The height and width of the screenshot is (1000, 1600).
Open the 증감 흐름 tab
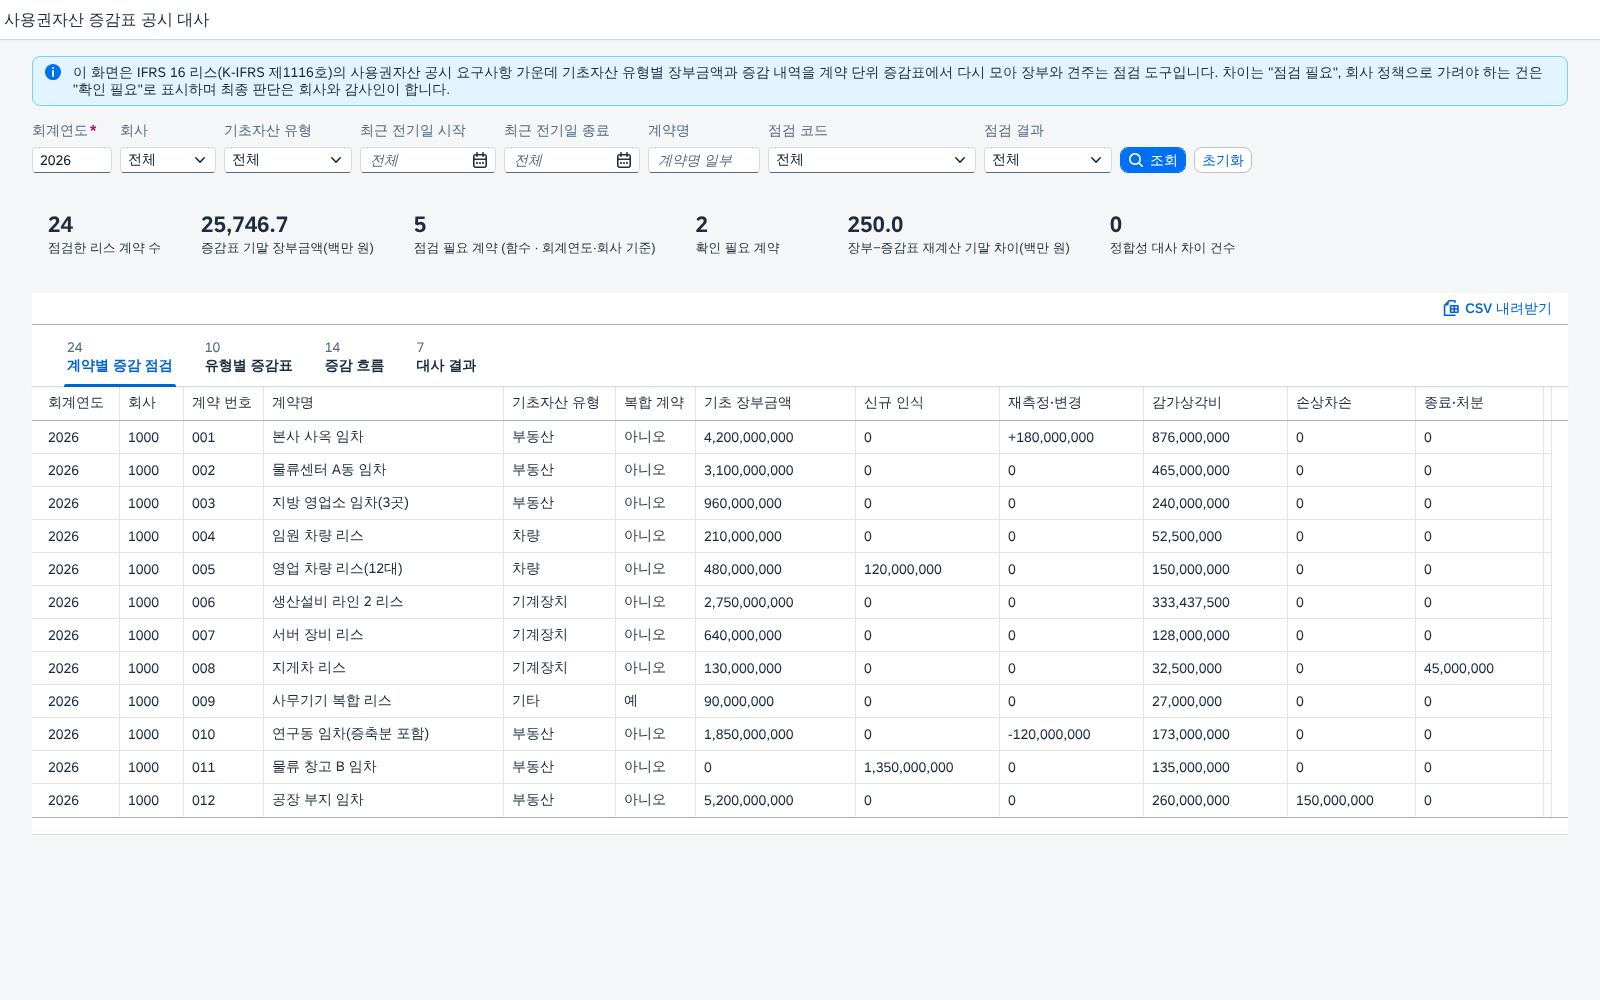354,357
